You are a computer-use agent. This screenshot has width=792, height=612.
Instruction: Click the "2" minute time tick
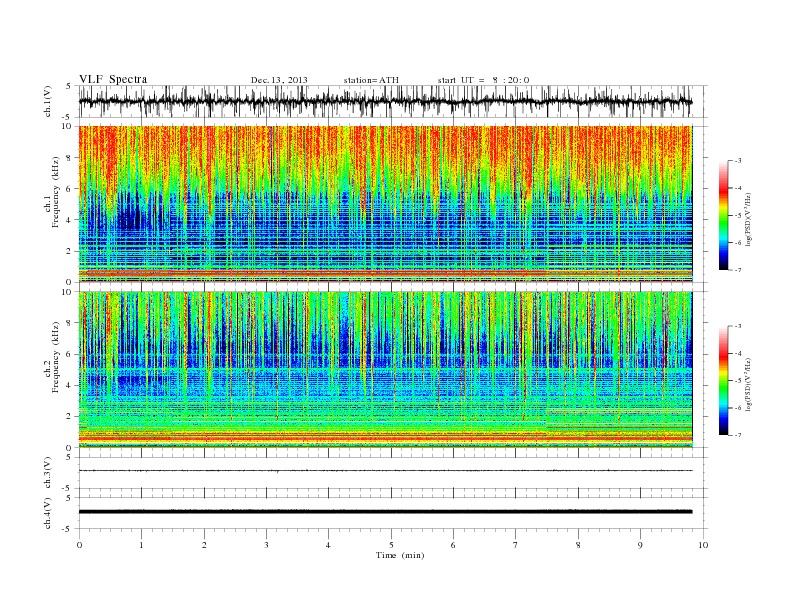tap(204, 545)
